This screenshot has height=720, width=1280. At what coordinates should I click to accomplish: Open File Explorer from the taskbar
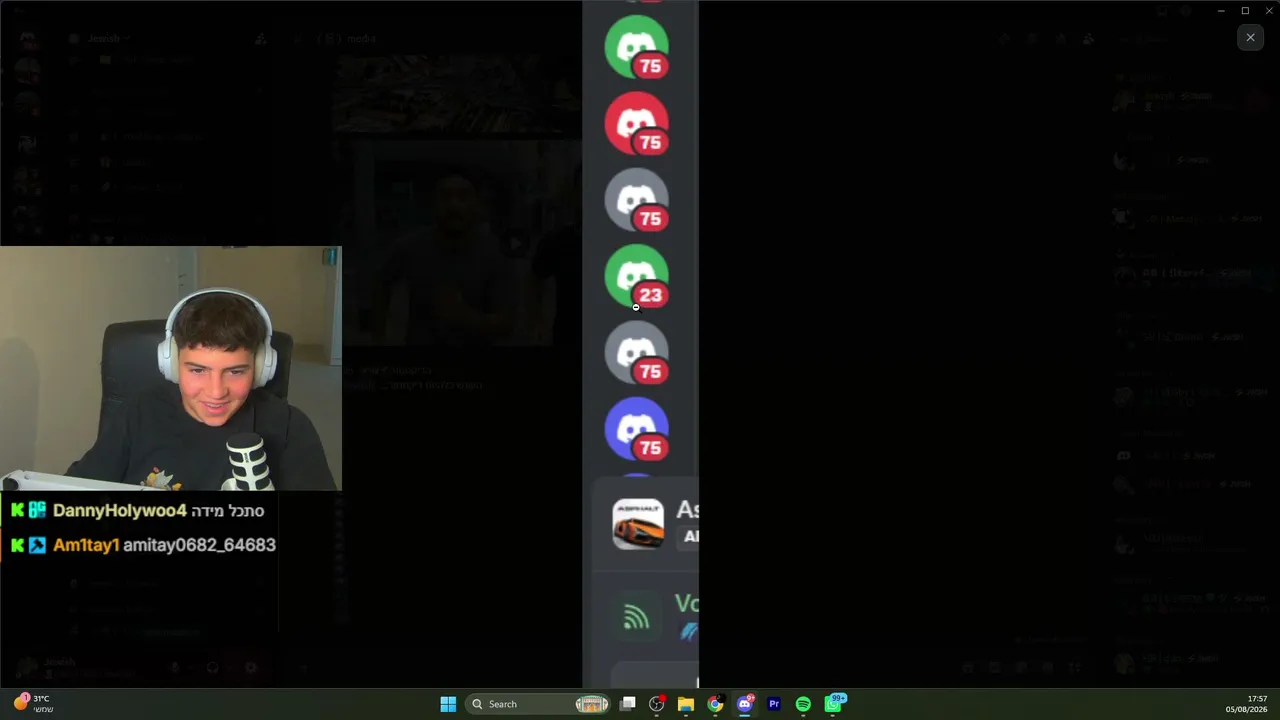[686, 704]
